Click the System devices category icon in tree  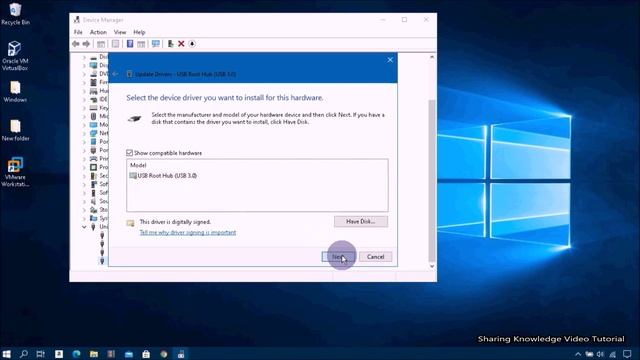pyautogui.click(x=93, y=218)
